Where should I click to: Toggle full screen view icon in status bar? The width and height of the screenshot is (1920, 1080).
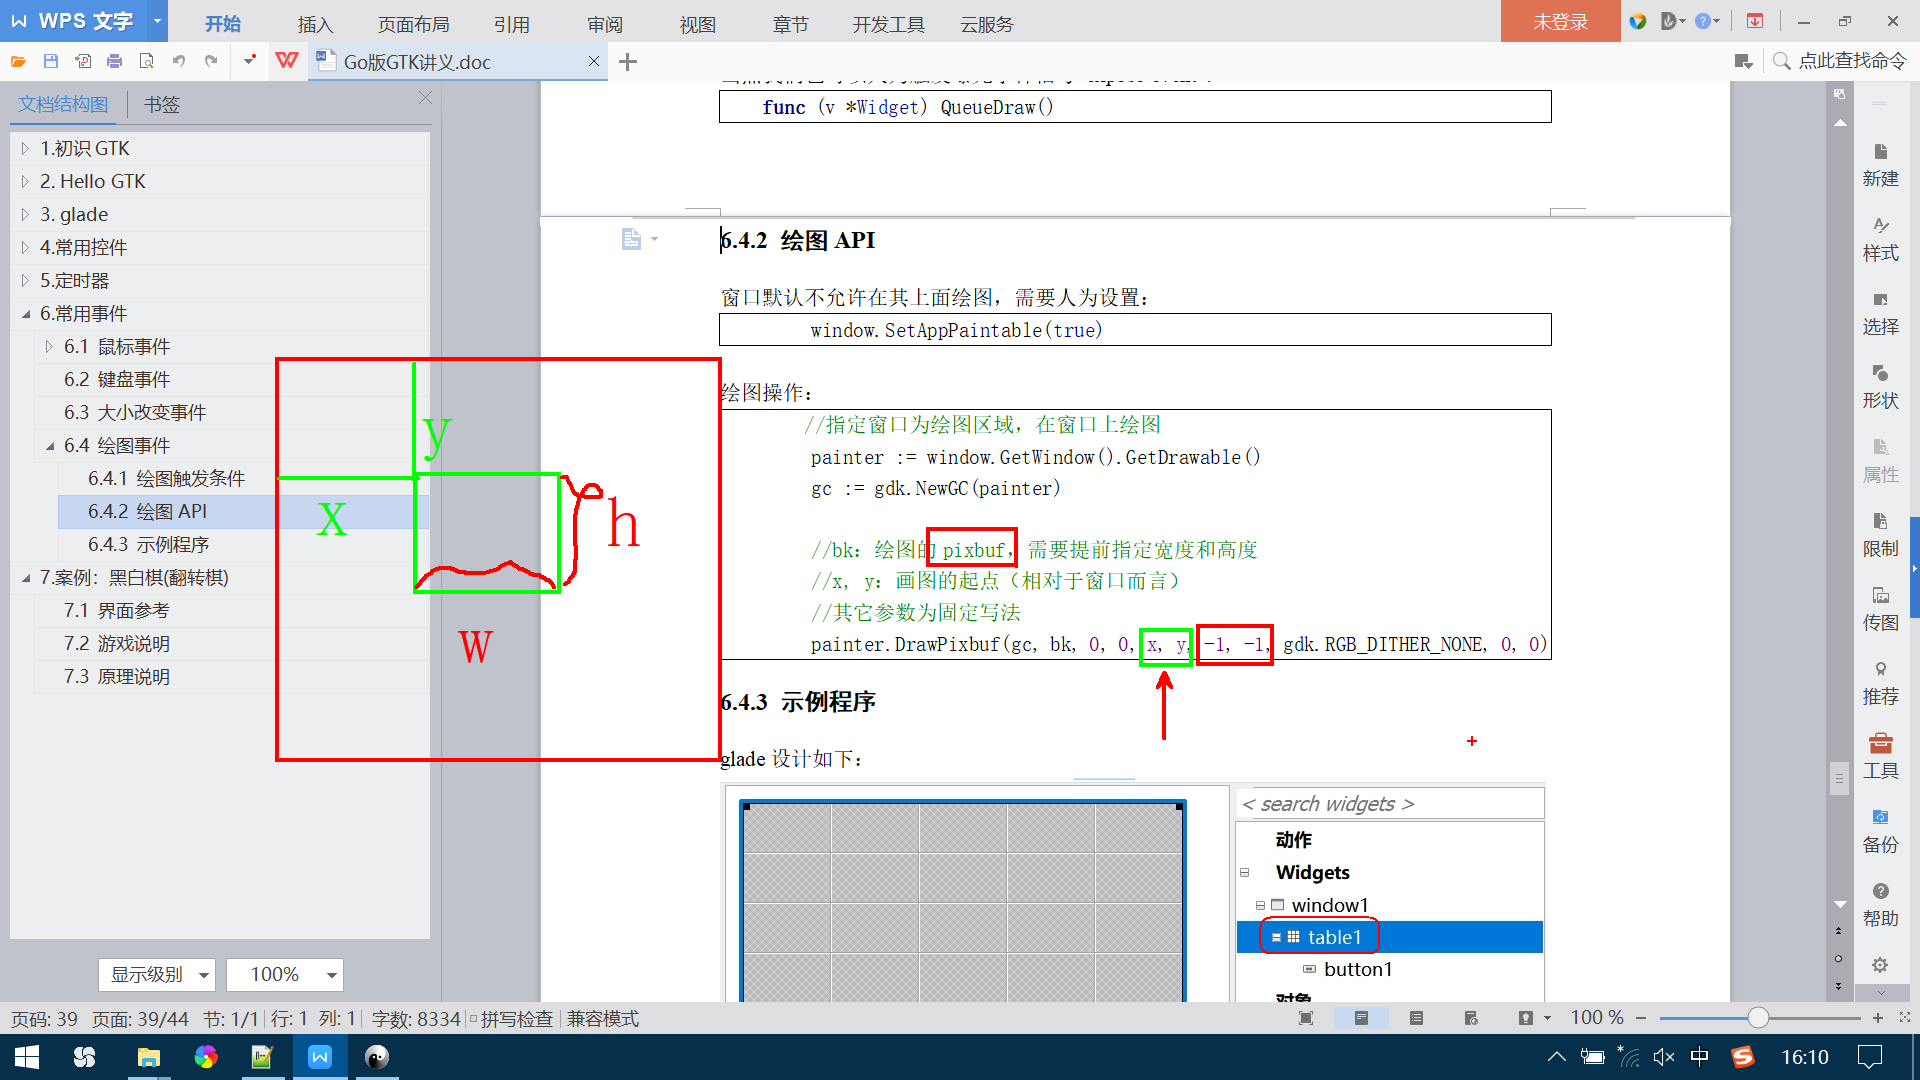[x=1306, y=1018]
